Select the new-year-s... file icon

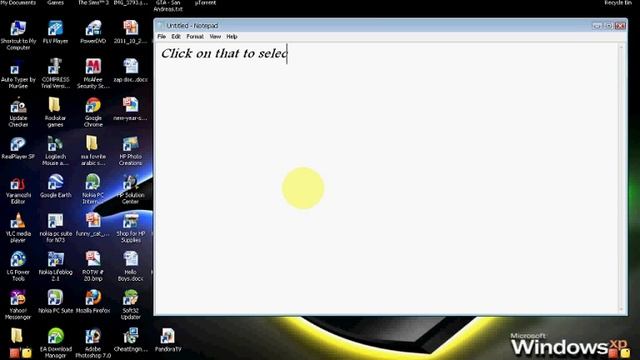[x=131, y=106]
